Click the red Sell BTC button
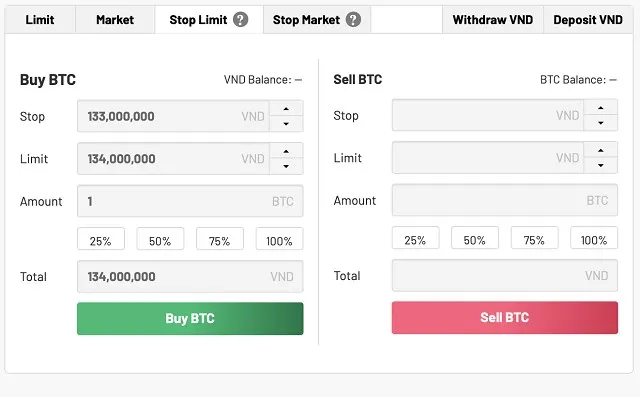 [x=505, y=317]
